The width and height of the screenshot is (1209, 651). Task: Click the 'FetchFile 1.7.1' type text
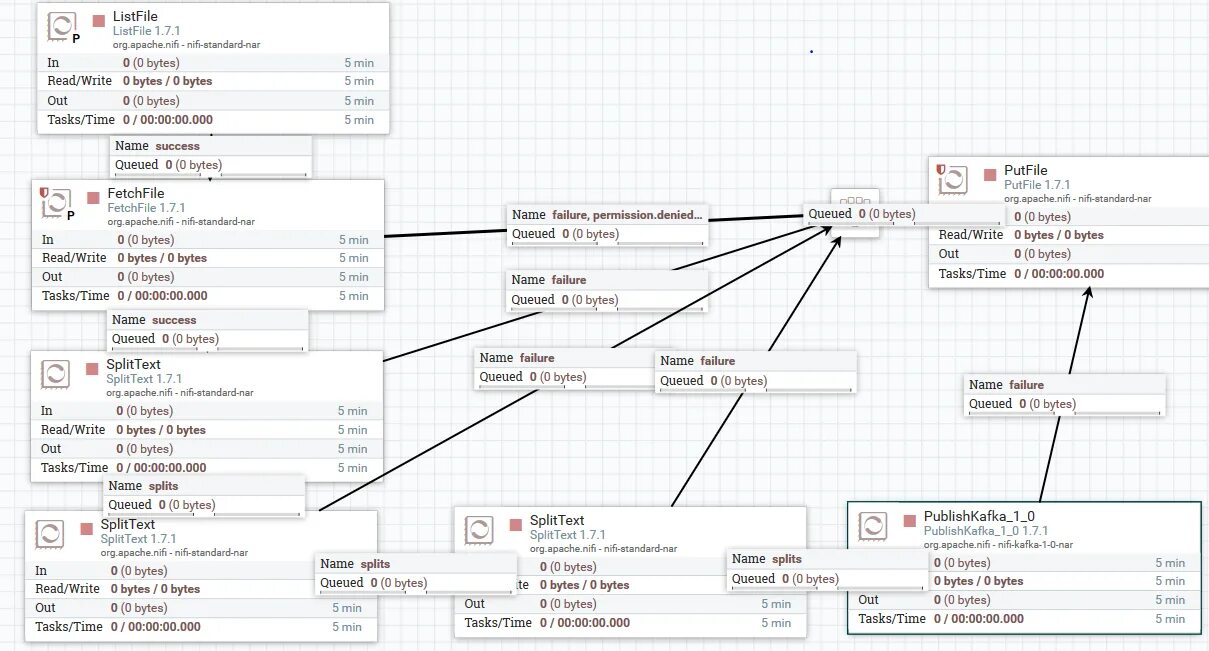(x=146, y=208)
